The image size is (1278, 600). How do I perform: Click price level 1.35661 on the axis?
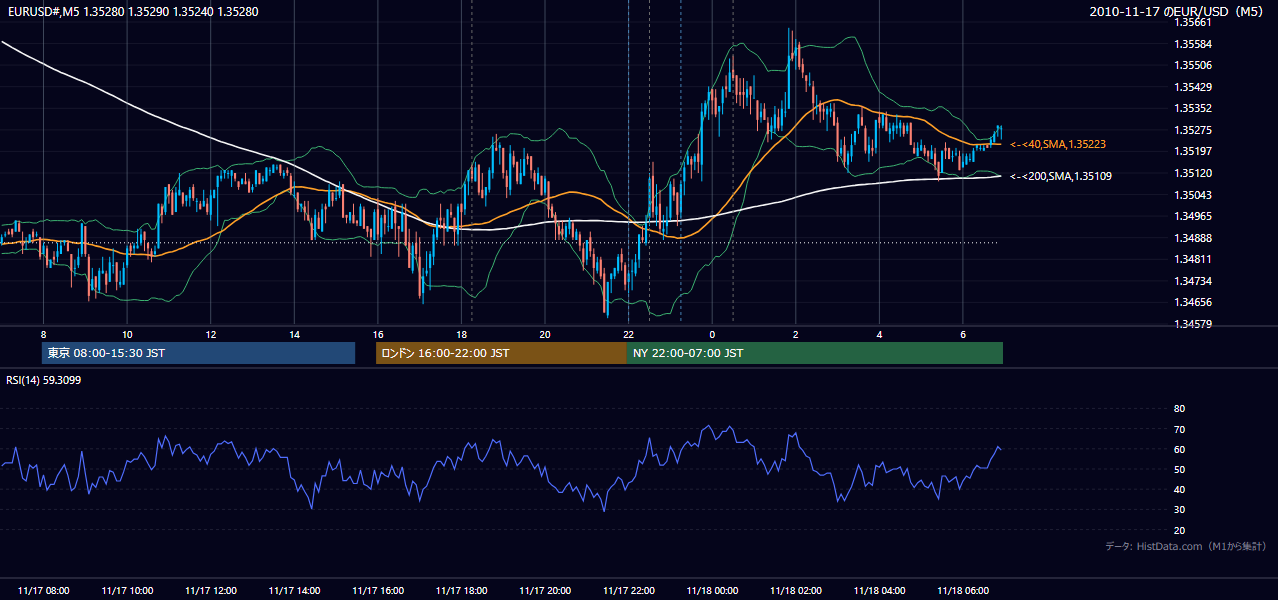click(1195, 22)
